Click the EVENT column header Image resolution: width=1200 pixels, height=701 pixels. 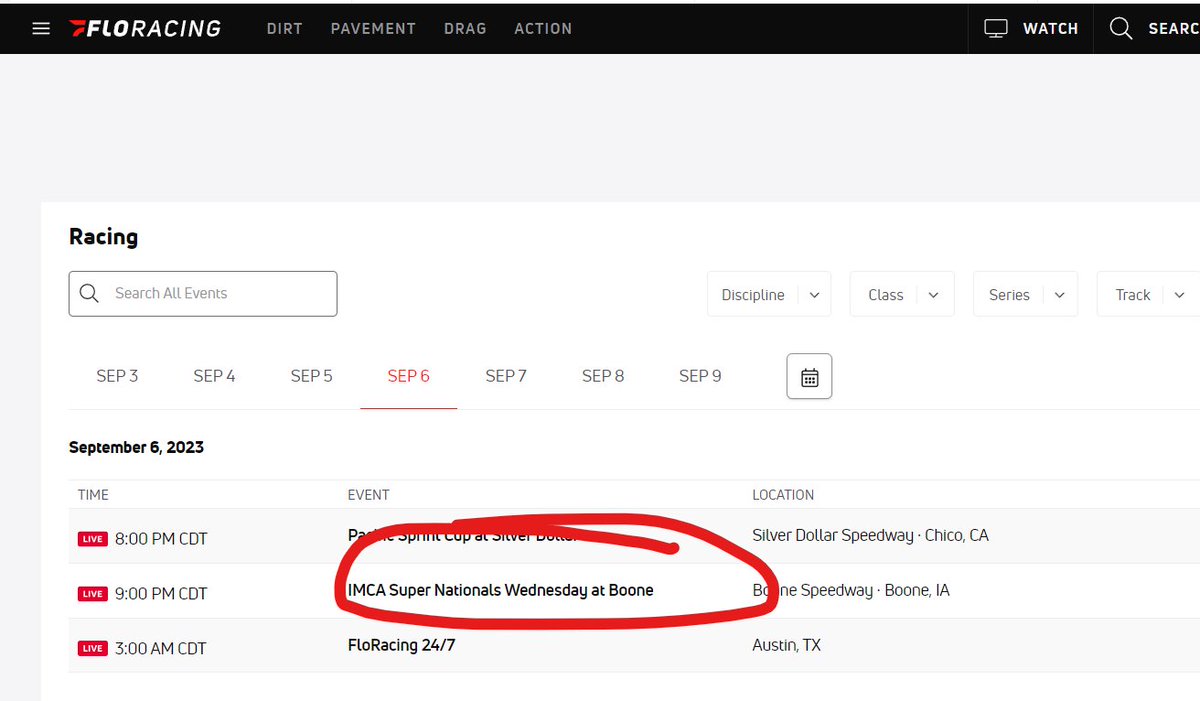pyautogui.click(x=368, y=495)
